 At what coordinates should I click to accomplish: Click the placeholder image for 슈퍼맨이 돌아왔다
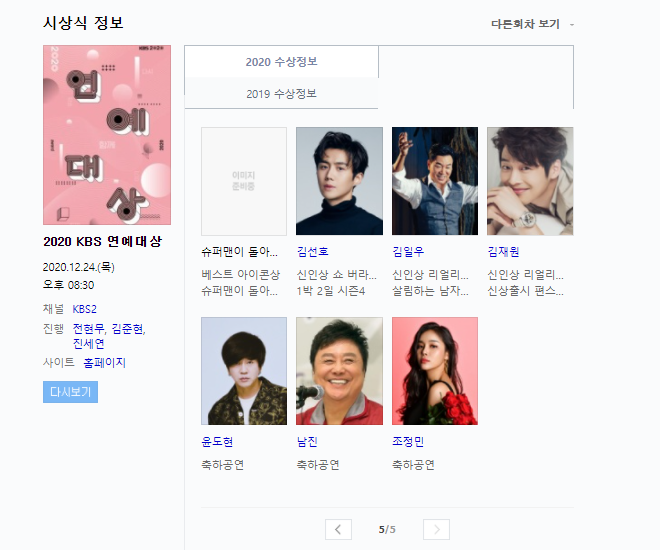[244, 181]
